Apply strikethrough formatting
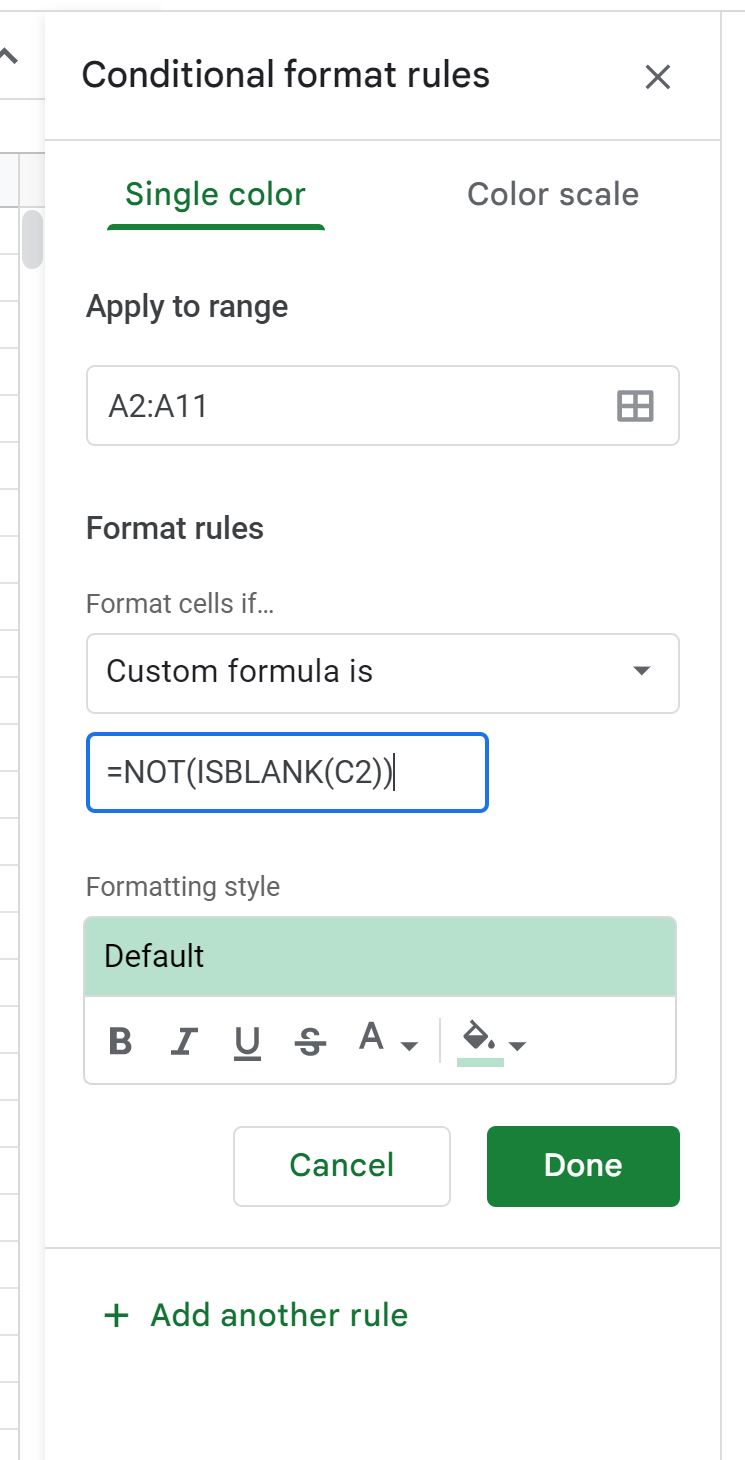Viewport: 745px width, 1460px height. pos(311,1041)
